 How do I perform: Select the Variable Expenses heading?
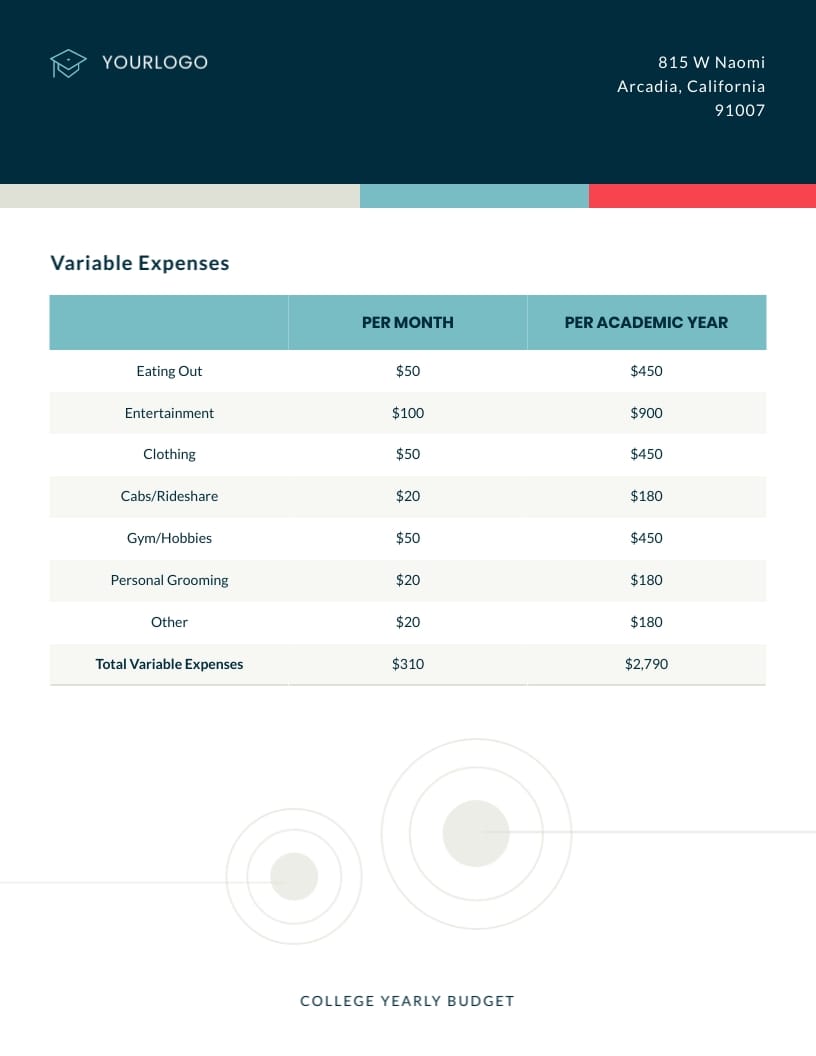click(x=139, y=263)
